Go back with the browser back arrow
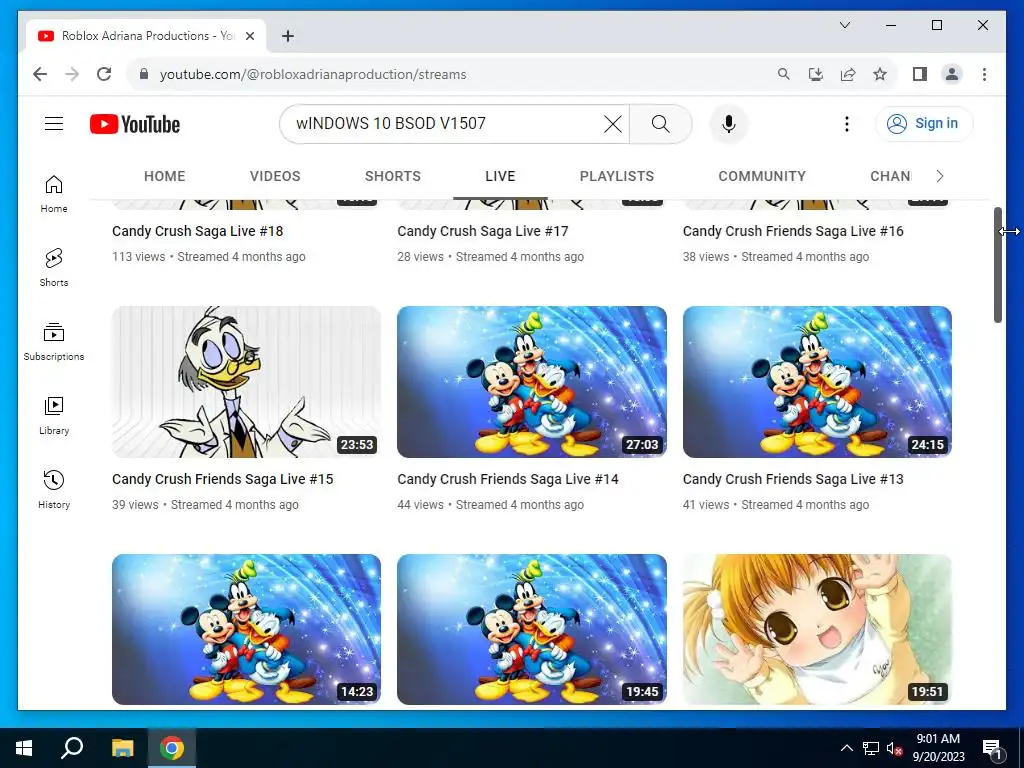 coord(40,74)
